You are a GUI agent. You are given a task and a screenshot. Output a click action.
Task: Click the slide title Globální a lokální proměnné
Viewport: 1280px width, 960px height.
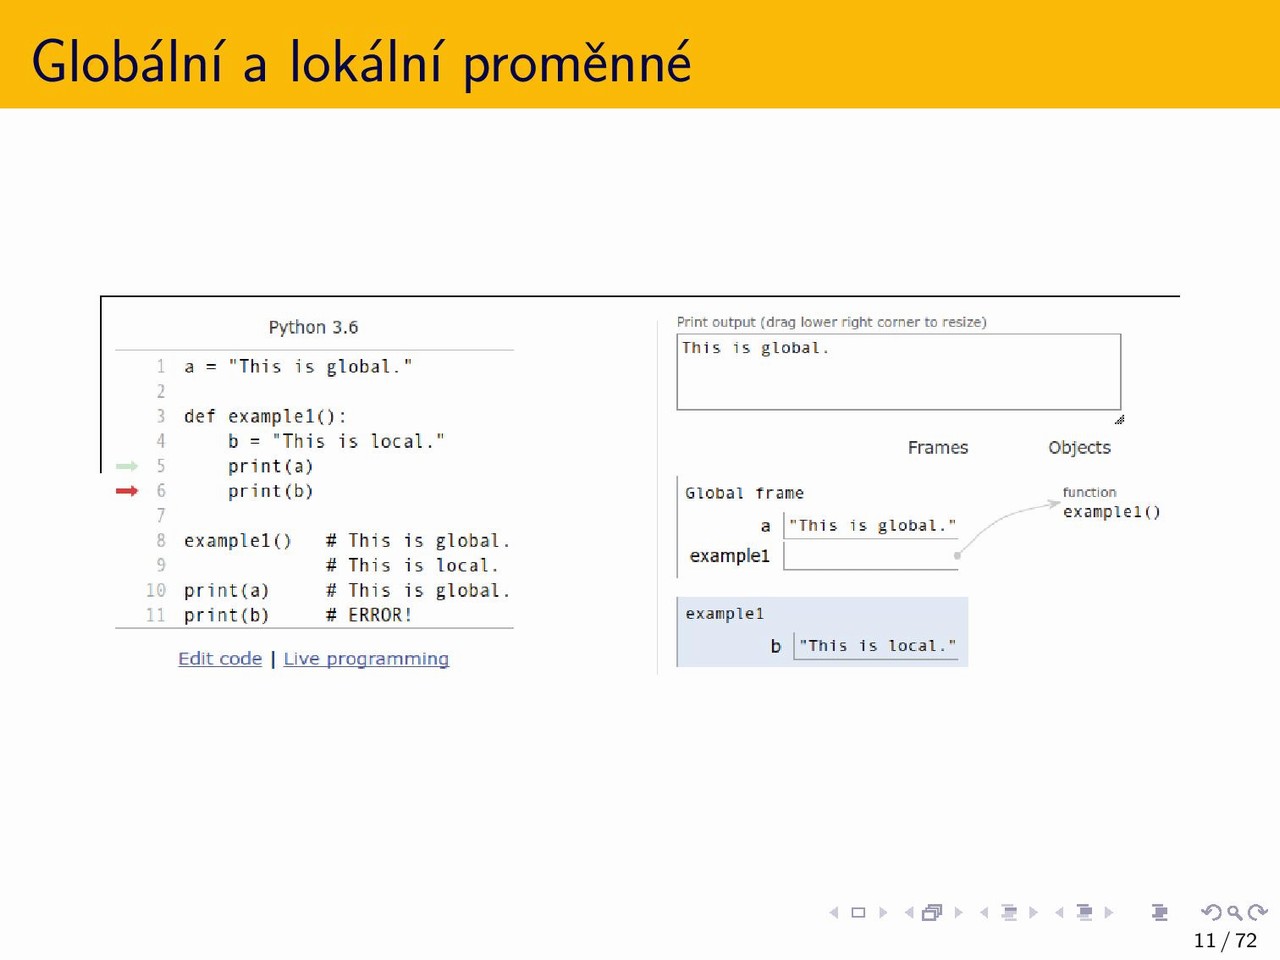361,61
